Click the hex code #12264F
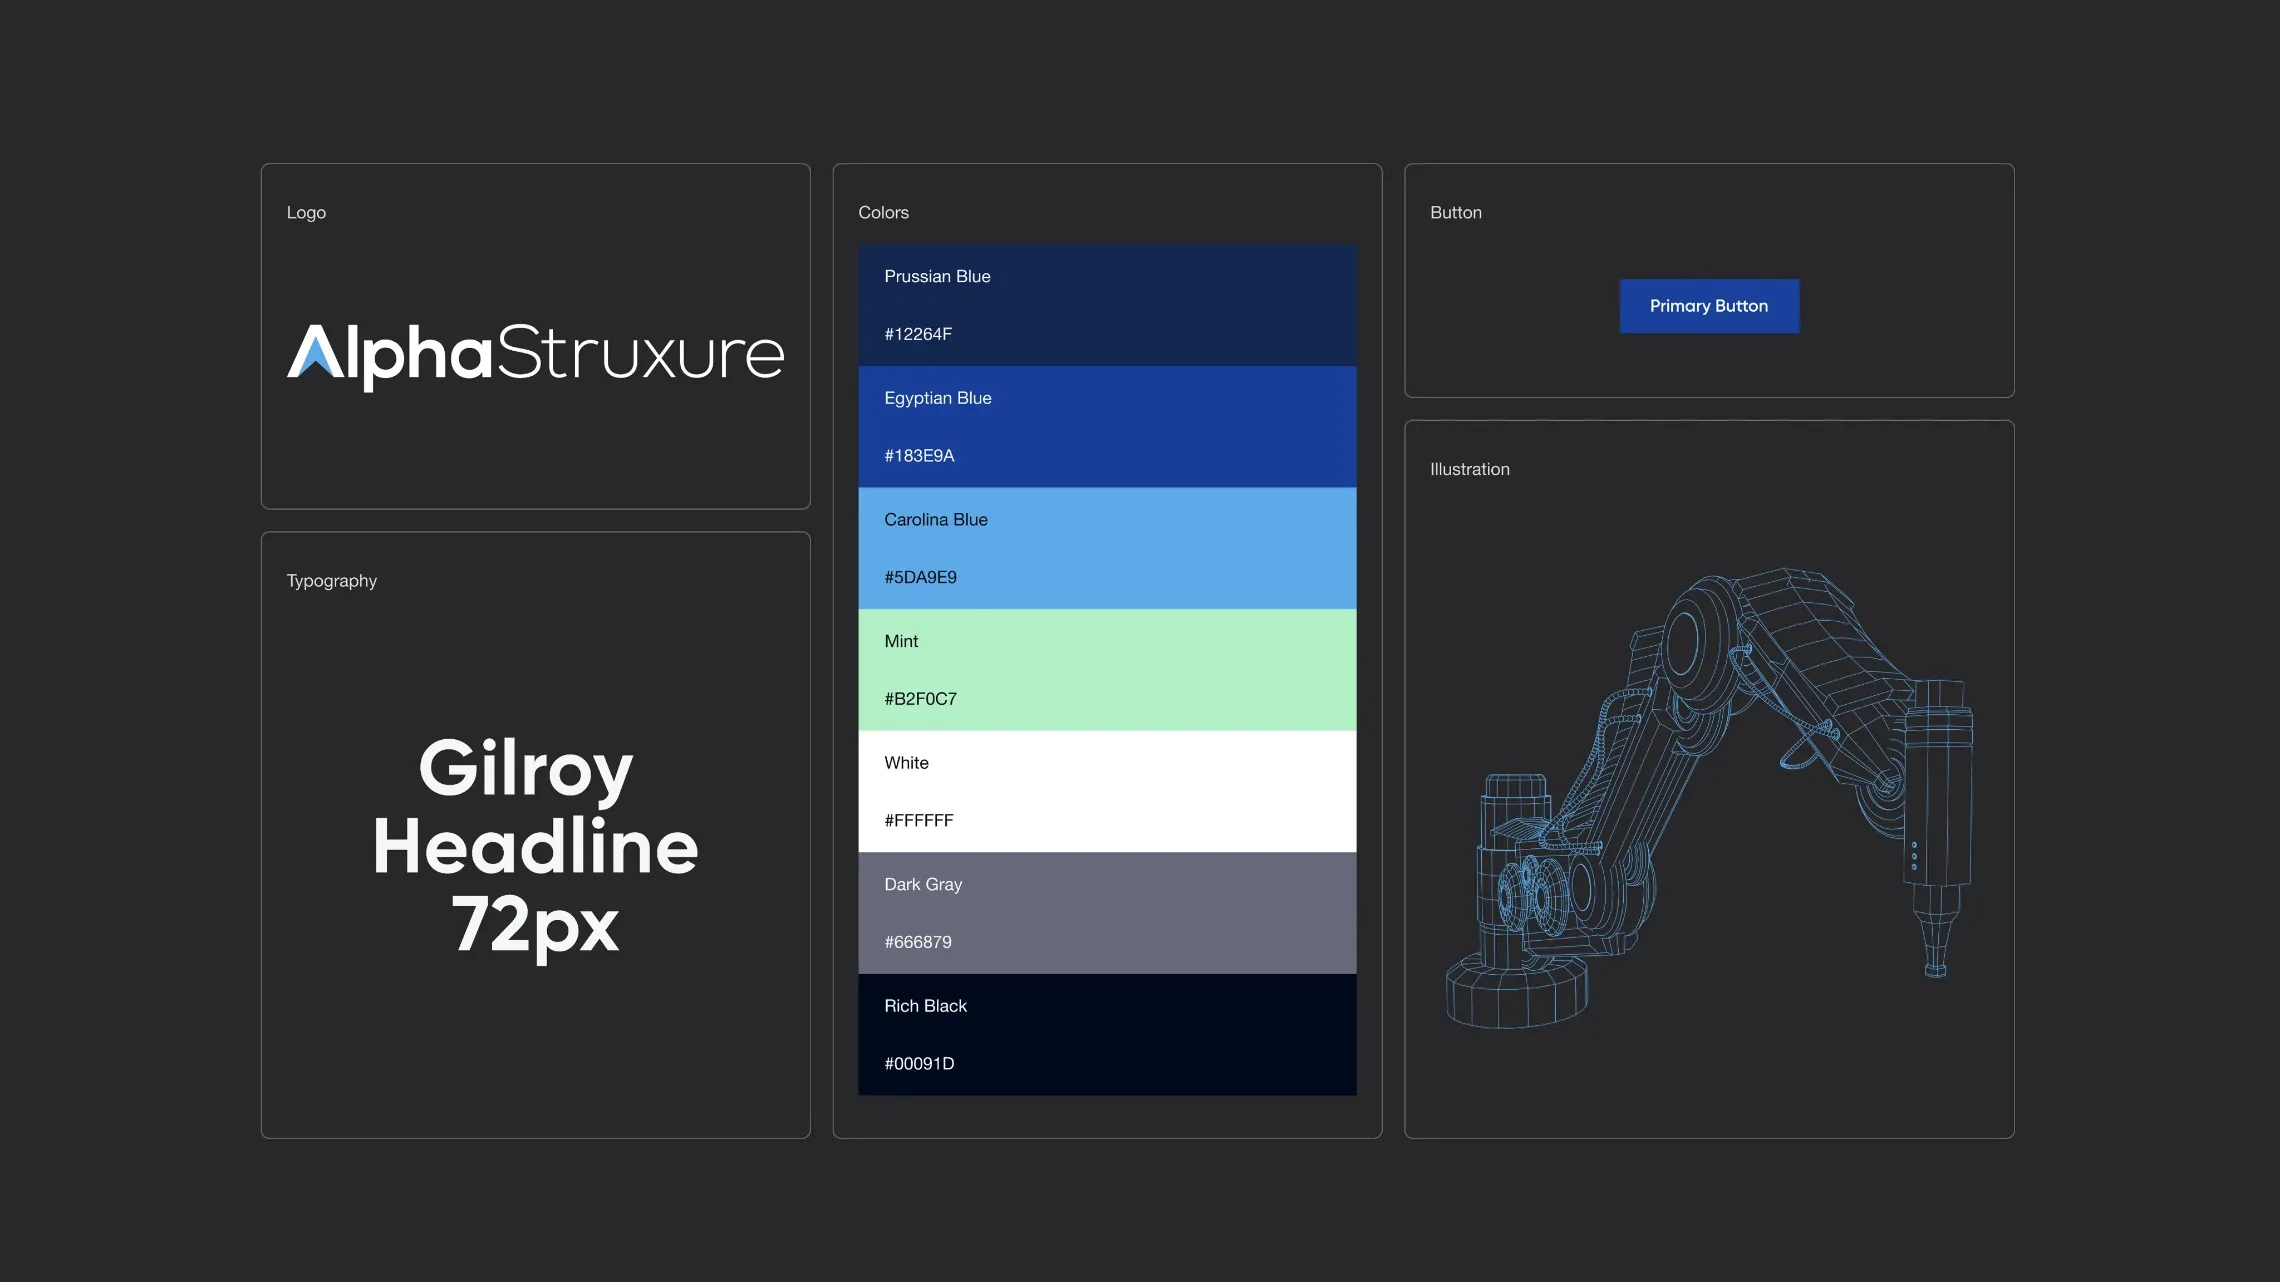Screen dimensions: 2280x1284 918,334
